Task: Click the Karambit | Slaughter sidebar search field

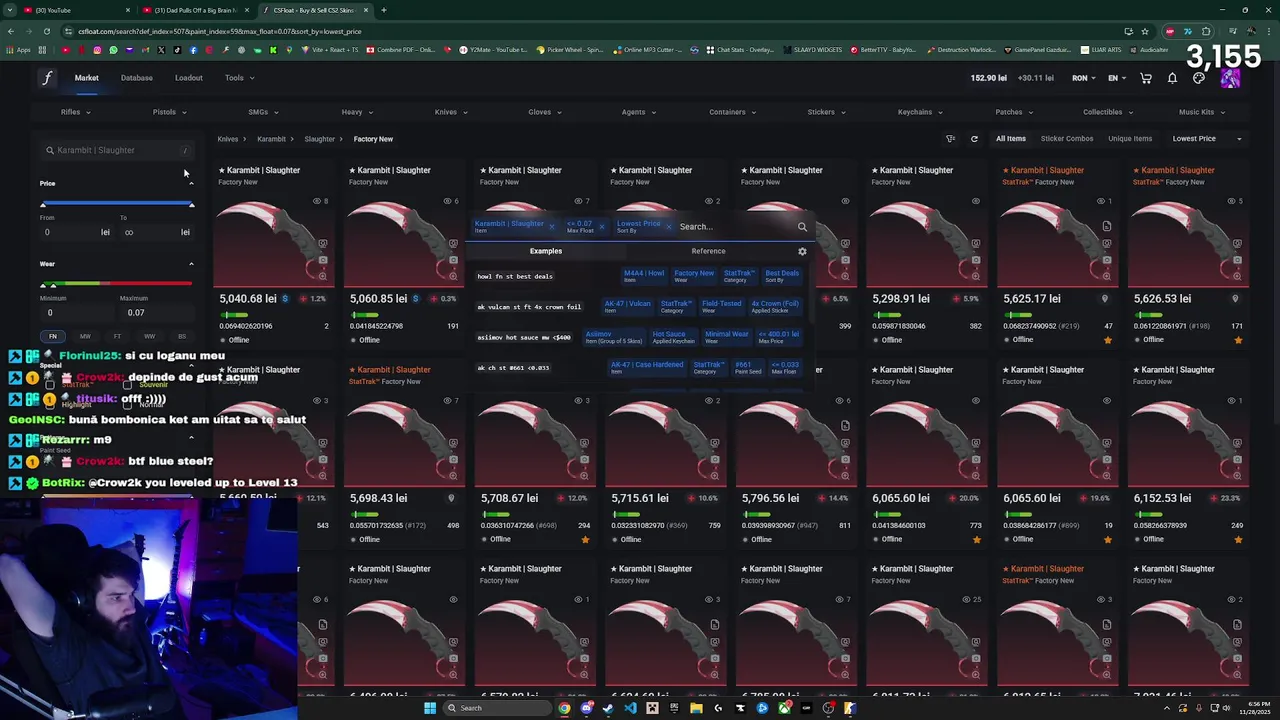Action: (117, 150)
